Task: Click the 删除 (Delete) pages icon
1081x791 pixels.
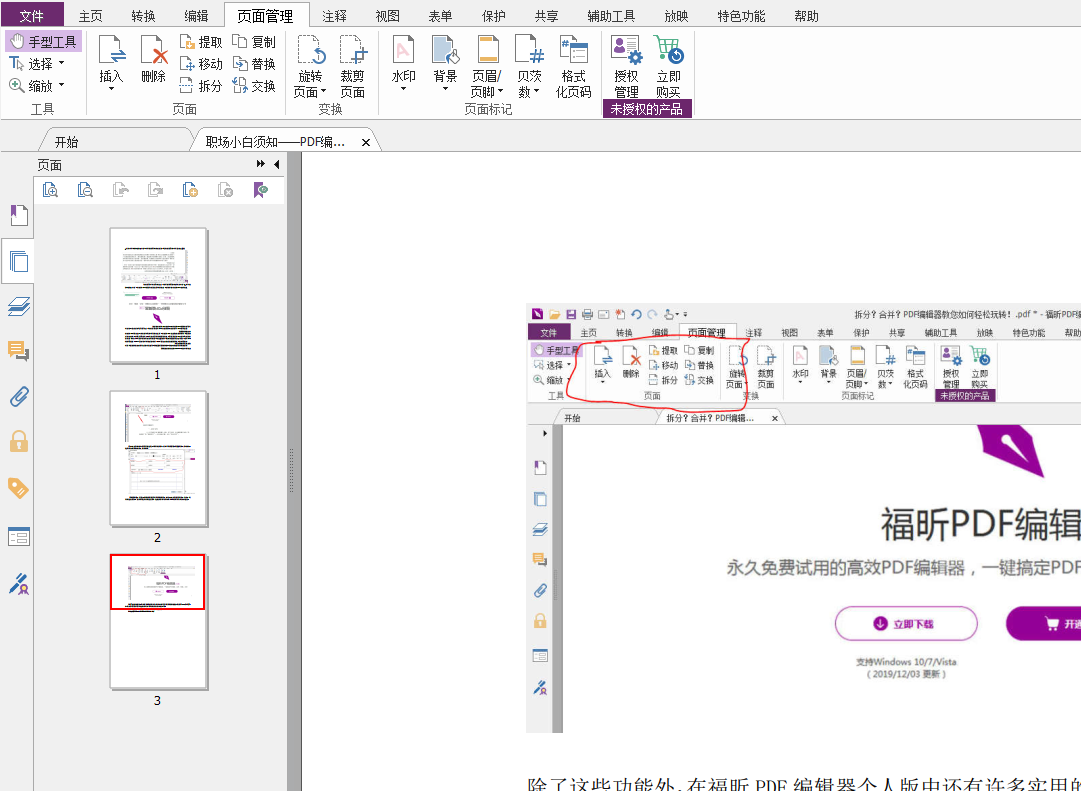Action: (153, 59)
